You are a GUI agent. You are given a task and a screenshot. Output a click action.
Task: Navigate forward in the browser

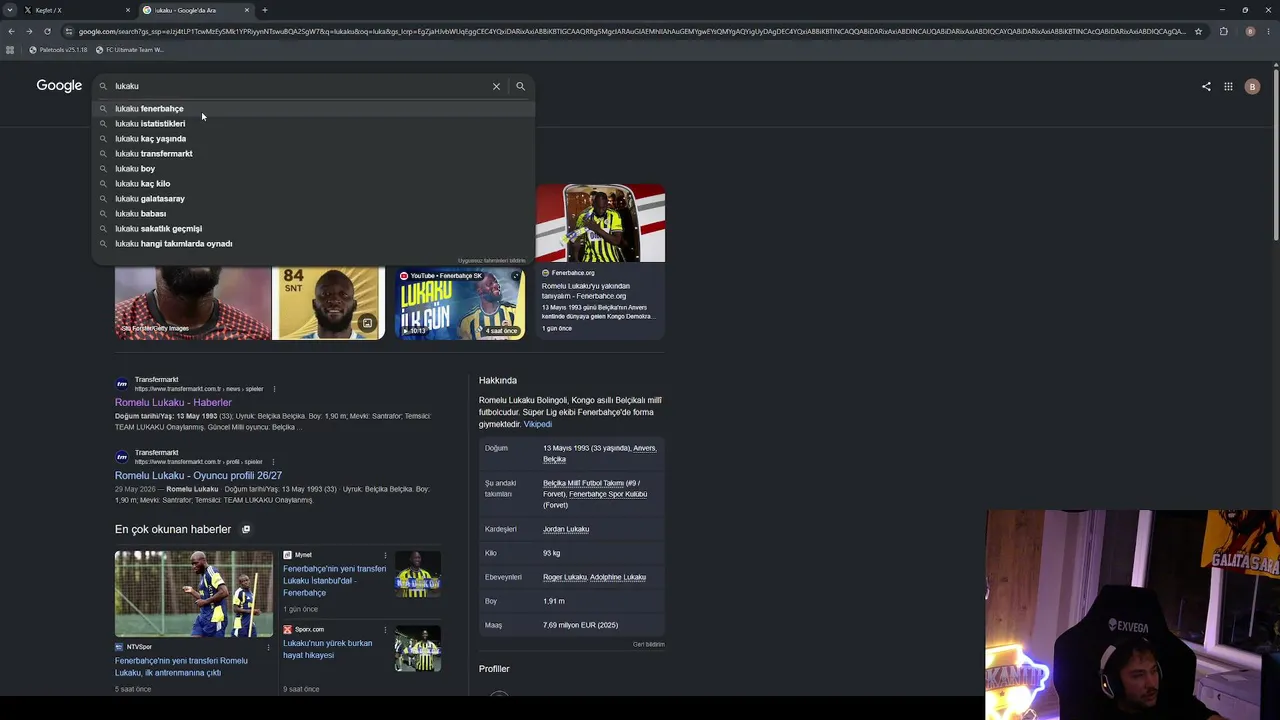pos(29,31)
